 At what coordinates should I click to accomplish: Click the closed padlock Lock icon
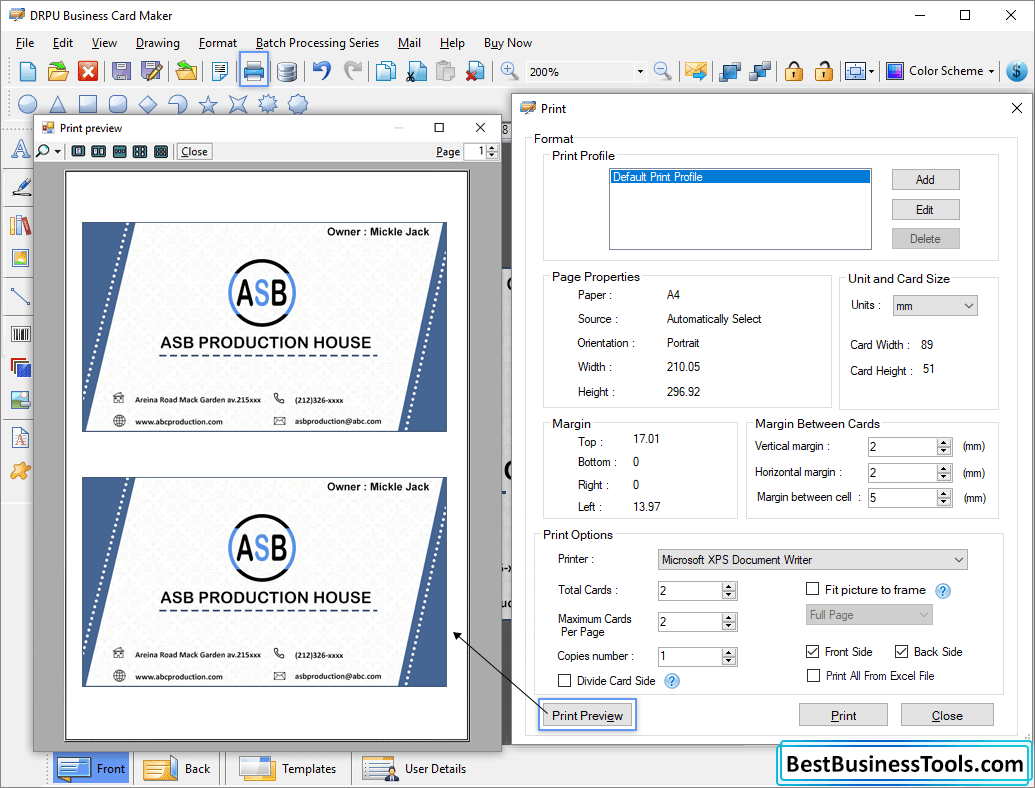point(793,71)
